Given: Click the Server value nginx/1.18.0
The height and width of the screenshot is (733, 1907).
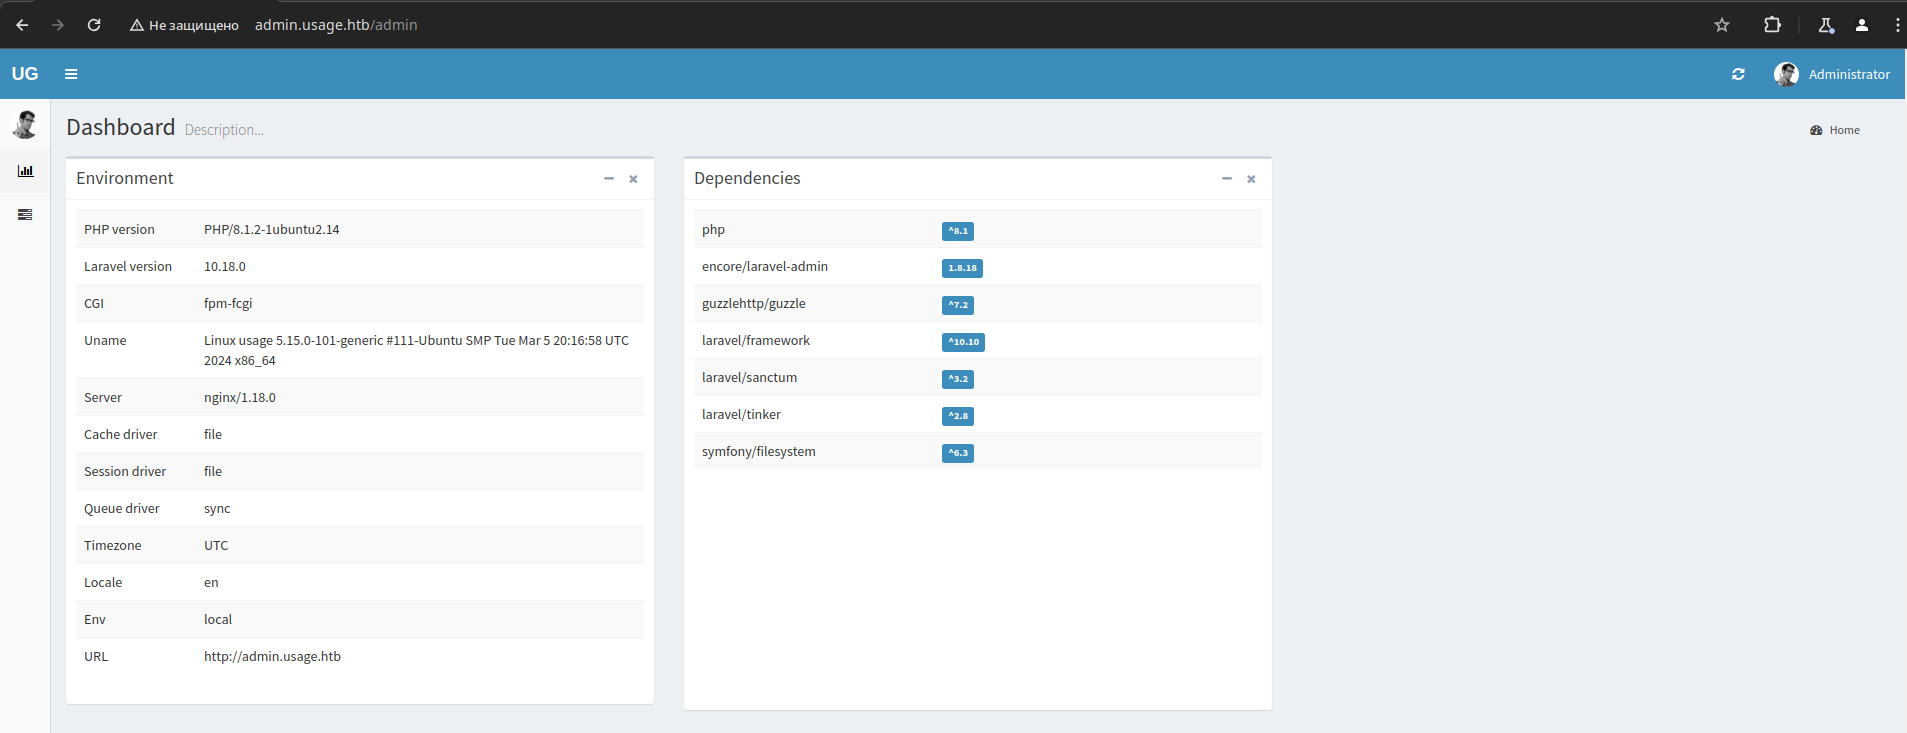Looking at the screenshot, I should (240, 397).
